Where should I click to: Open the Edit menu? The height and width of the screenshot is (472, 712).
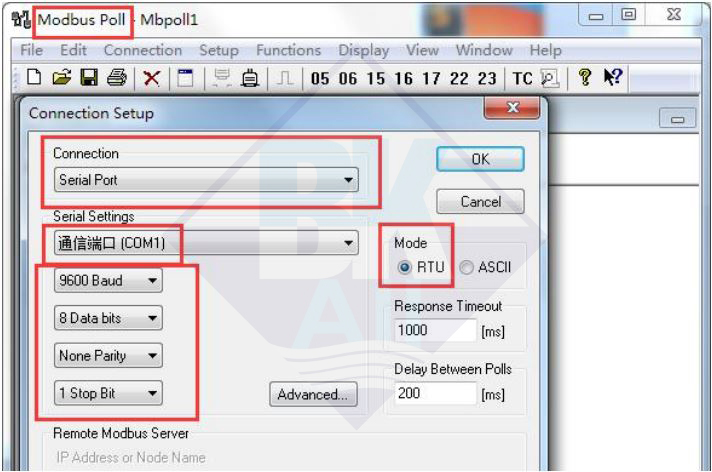74,50
